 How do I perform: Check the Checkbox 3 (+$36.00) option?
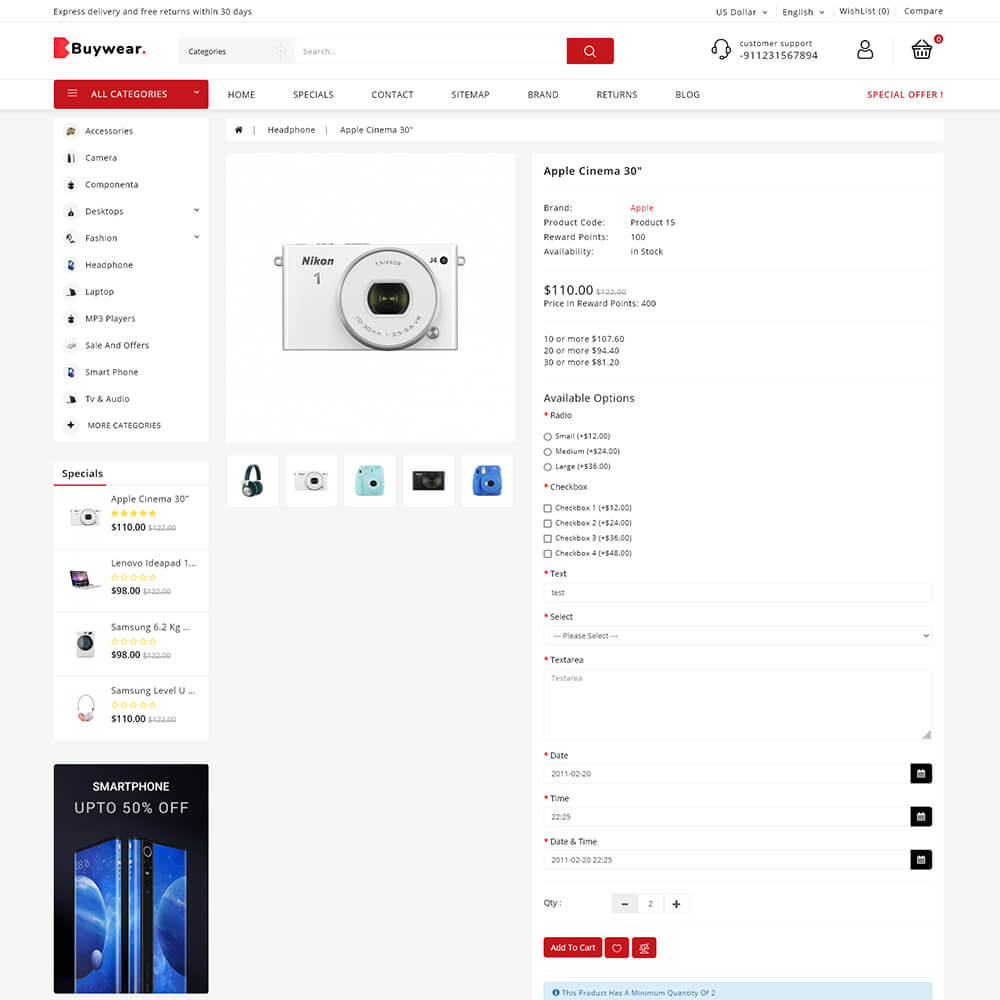tap(547, 538)
